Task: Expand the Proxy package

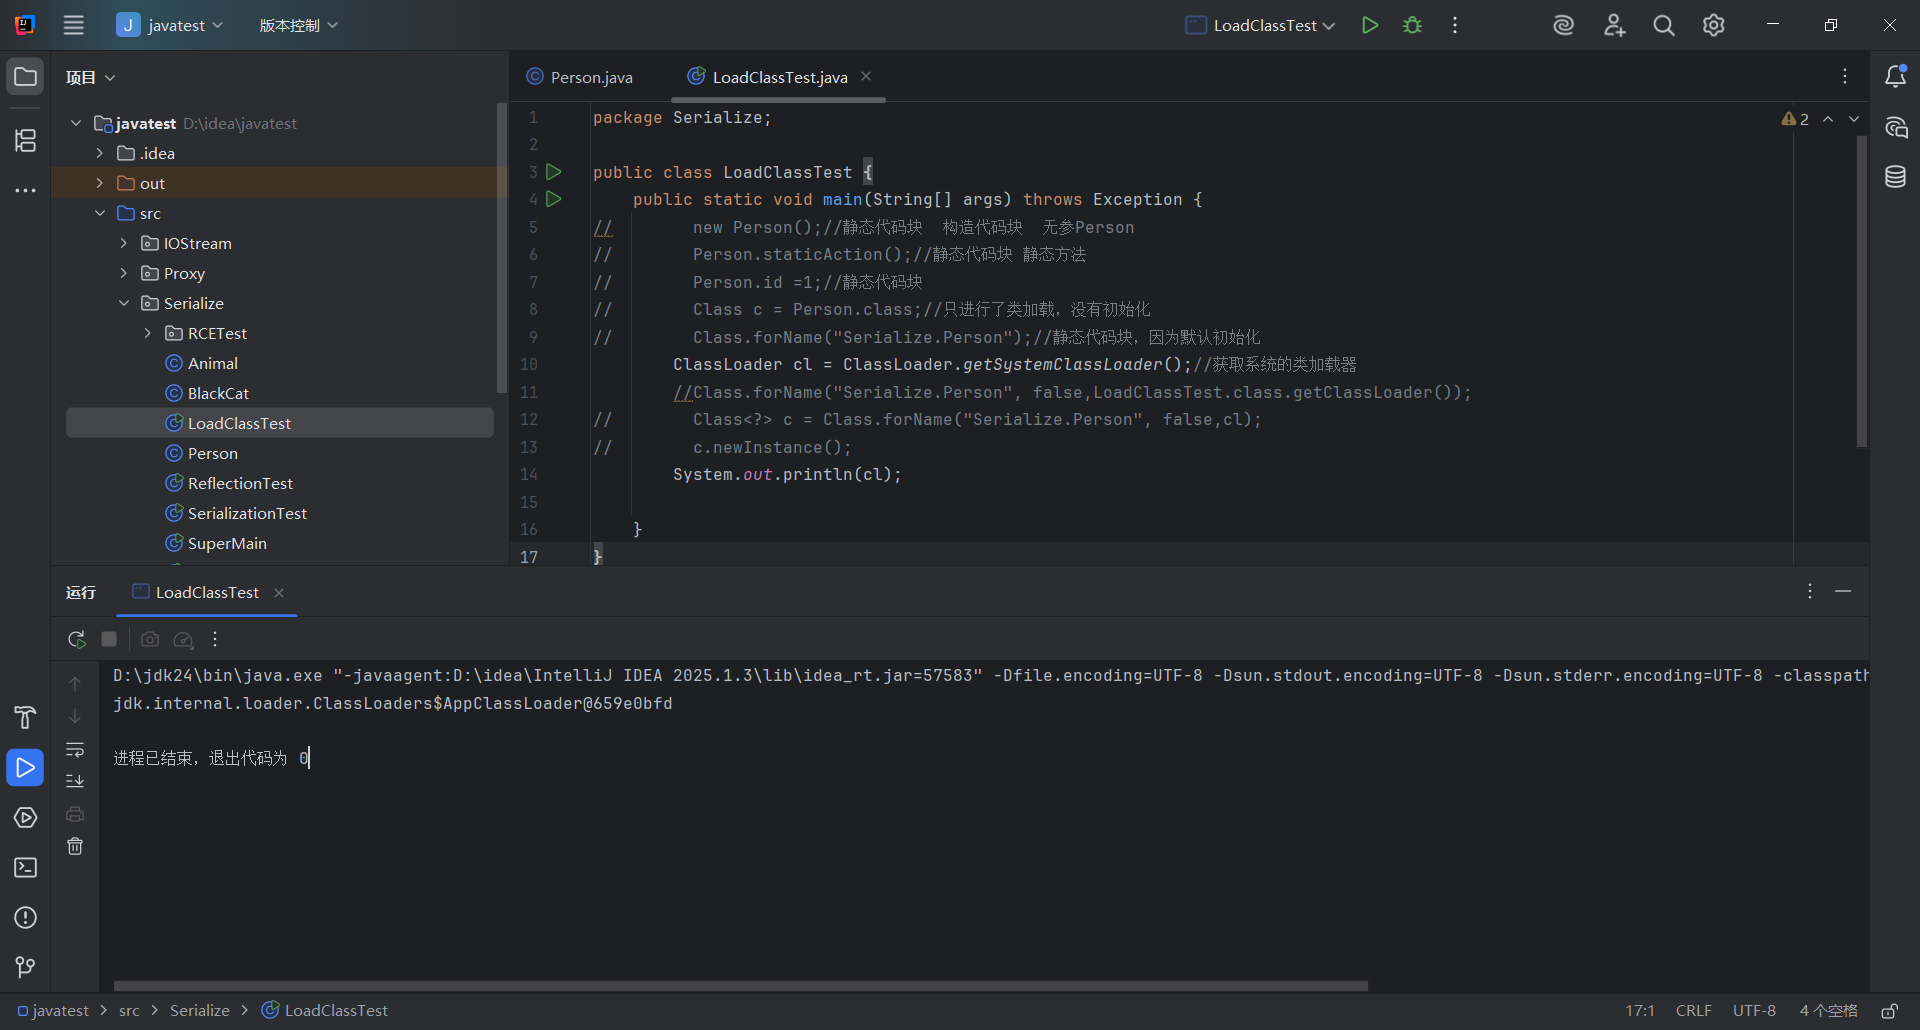Action: (124, 273)
